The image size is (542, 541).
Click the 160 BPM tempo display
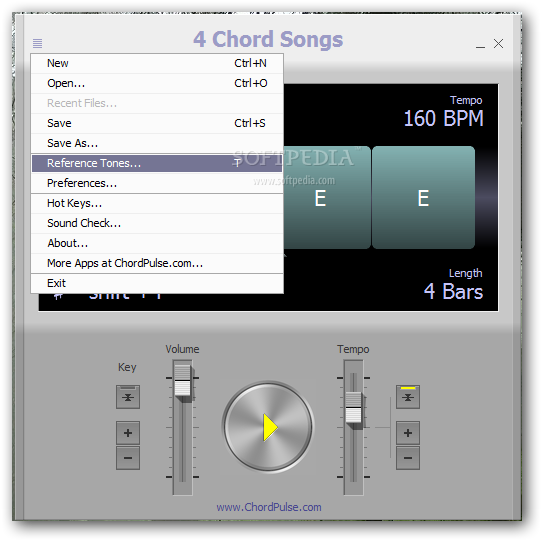point(443,119)
